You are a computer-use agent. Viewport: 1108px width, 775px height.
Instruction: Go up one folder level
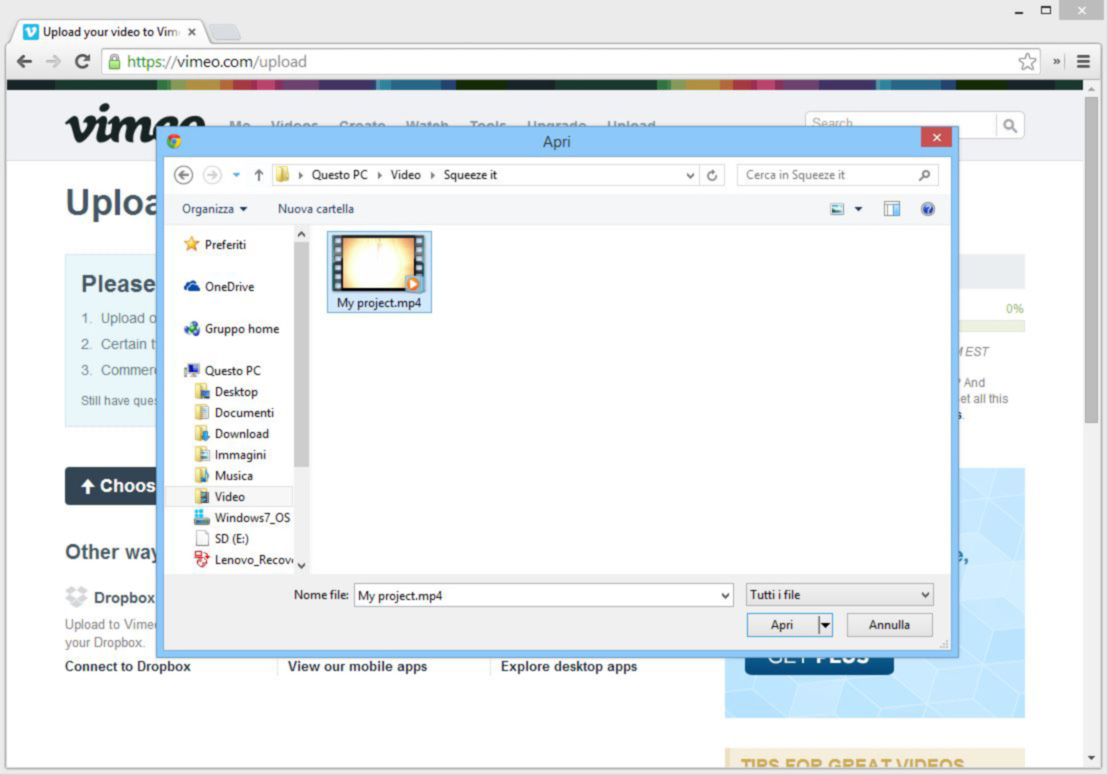coord(259,174)
